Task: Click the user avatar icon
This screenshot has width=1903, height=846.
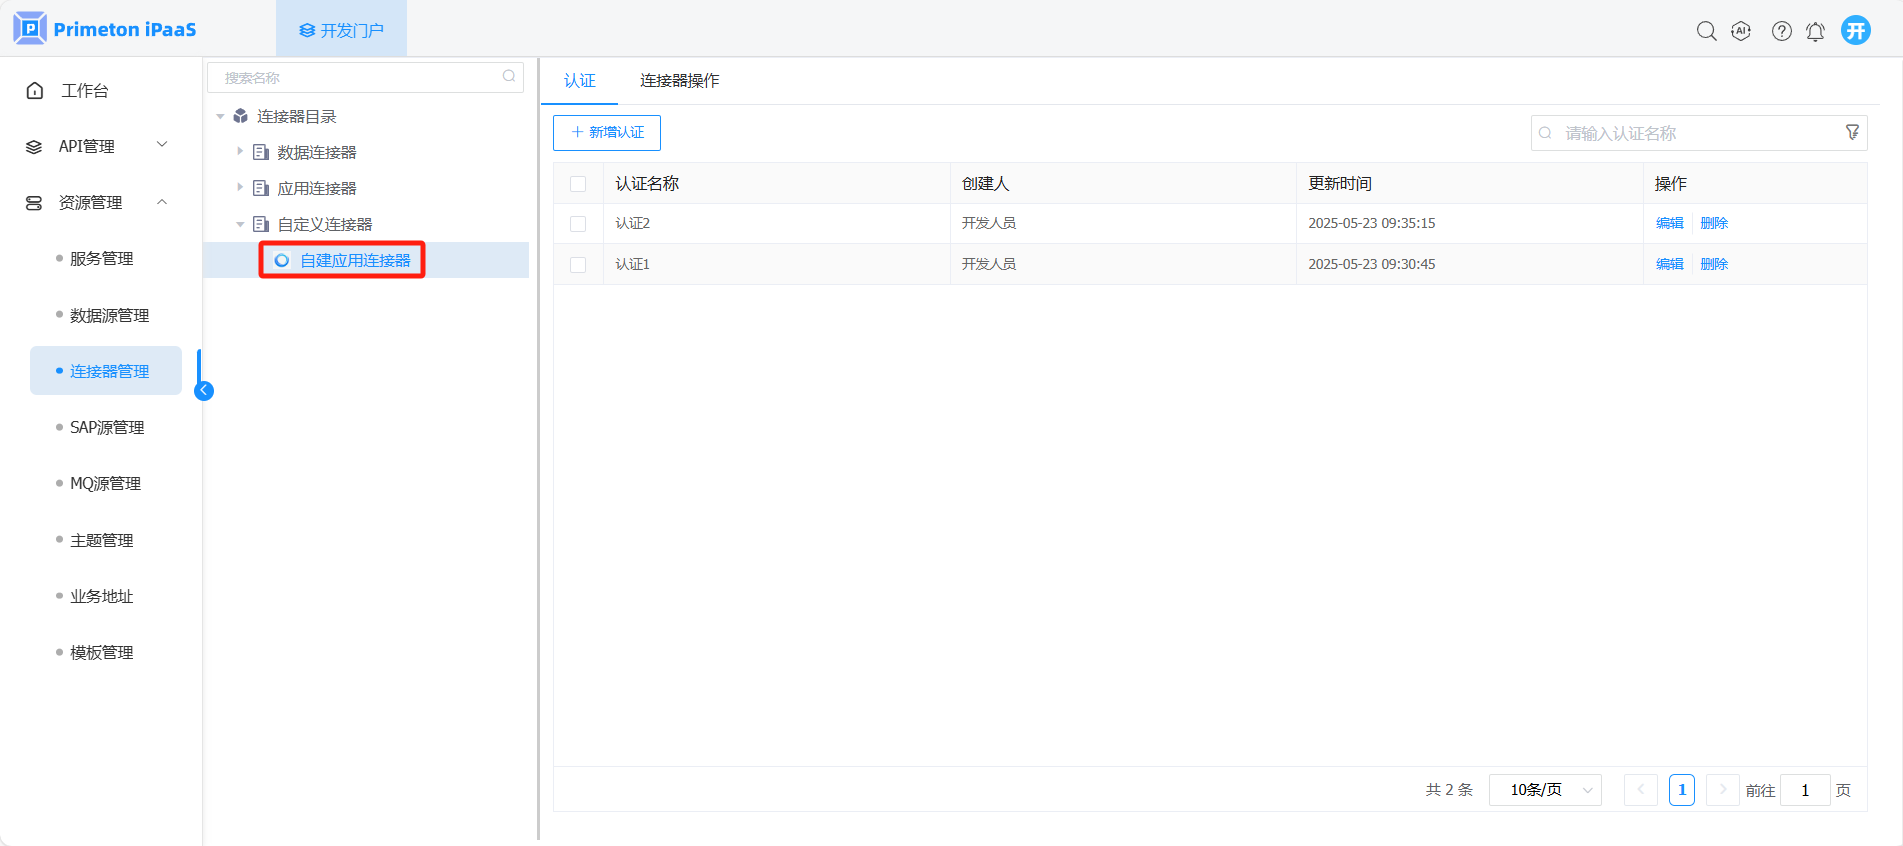Action: pyautogui.click(x=1856, y=30)
